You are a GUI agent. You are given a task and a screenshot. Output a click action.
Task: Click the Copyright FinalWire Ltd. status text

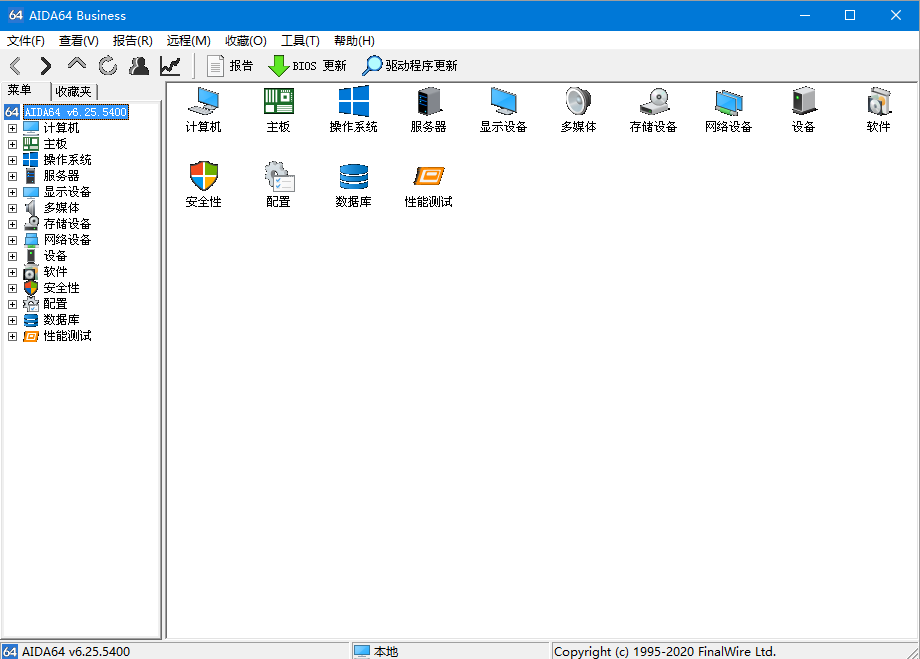tap(665, 651)
